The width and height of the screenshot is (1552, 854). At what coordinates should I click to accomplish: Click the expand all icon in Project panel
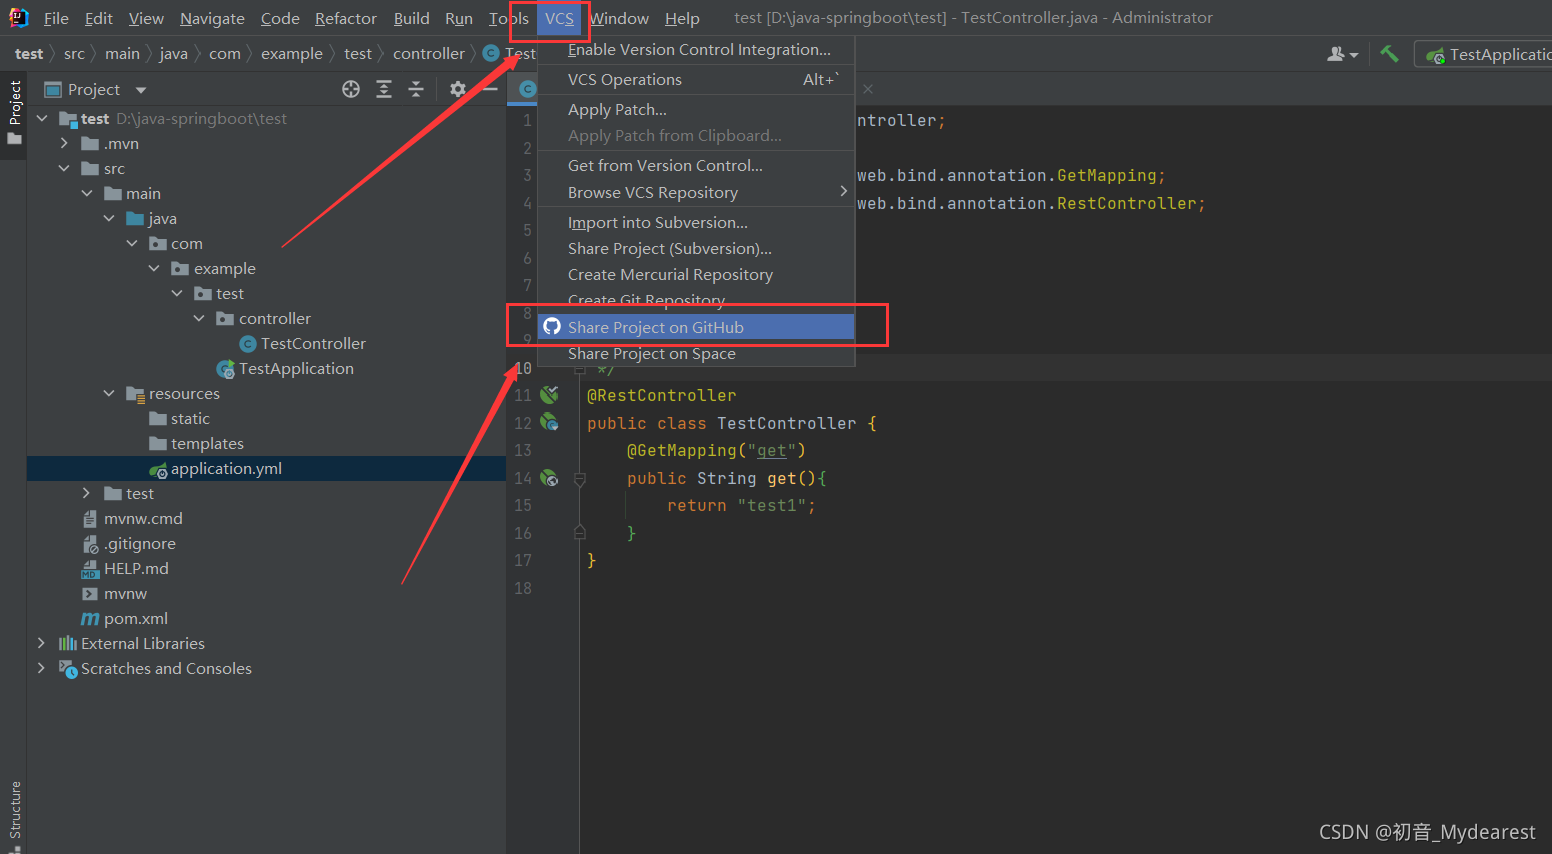(x=384, y=89)
